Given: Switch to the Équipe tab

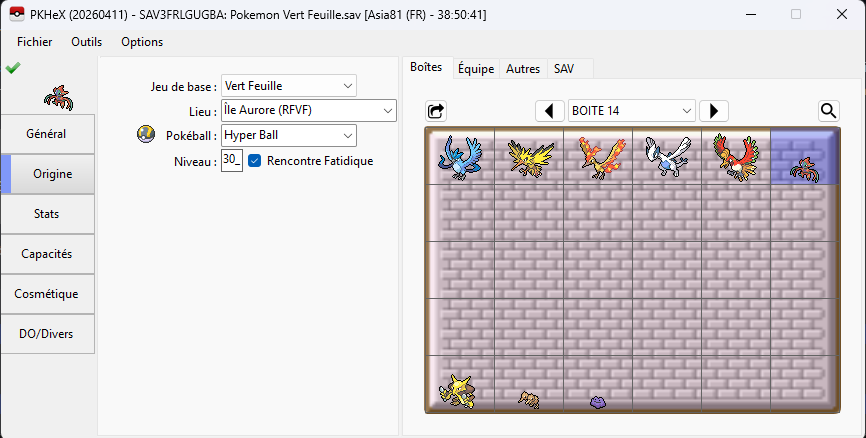Looking at the screenshot, I should click(x=475, y=69).
